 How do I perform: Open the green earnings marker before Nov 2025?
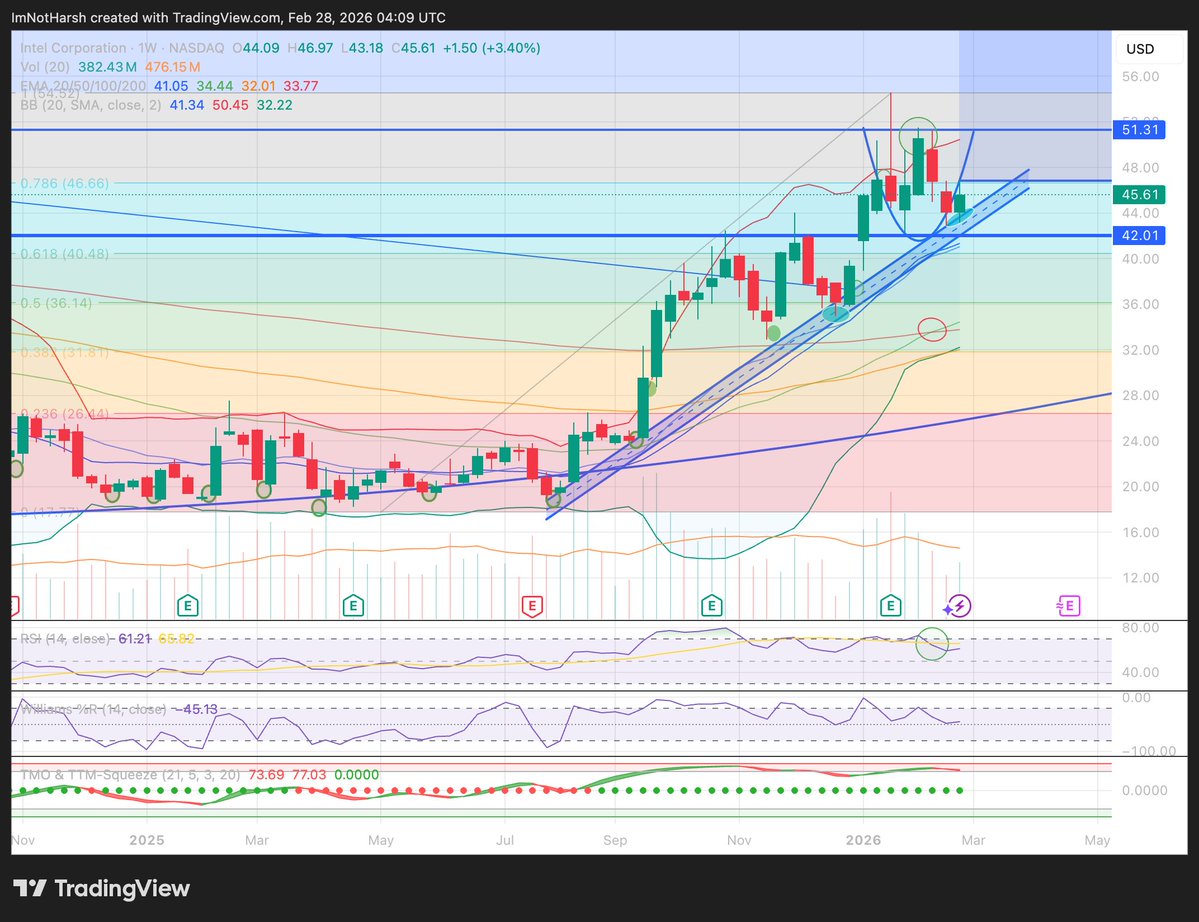pos(712,606)
